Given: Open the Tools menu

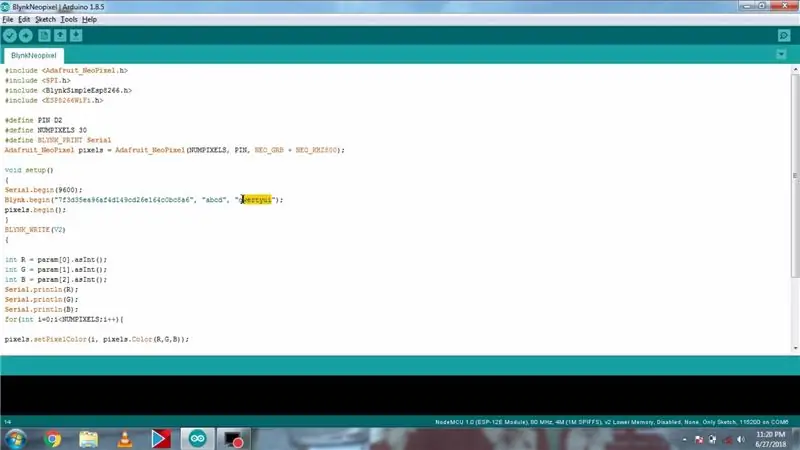Looking at the screenshot, I should click(x=69, y=19).
